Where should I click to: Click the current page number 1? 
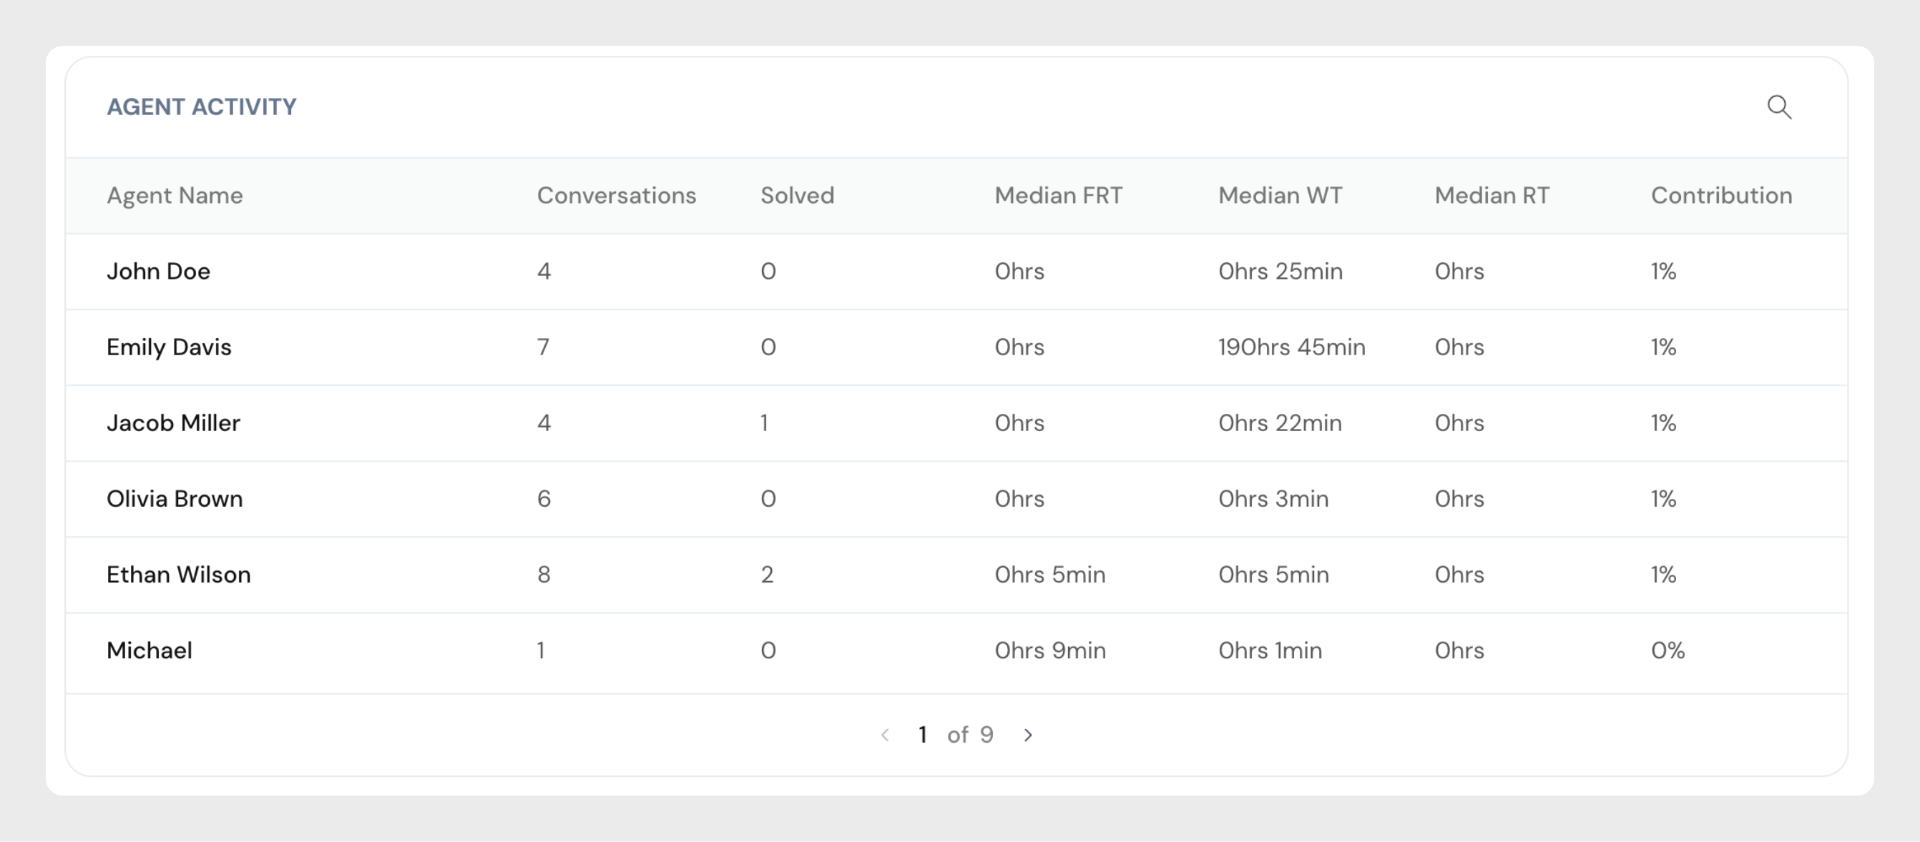[x=922, y=735]
